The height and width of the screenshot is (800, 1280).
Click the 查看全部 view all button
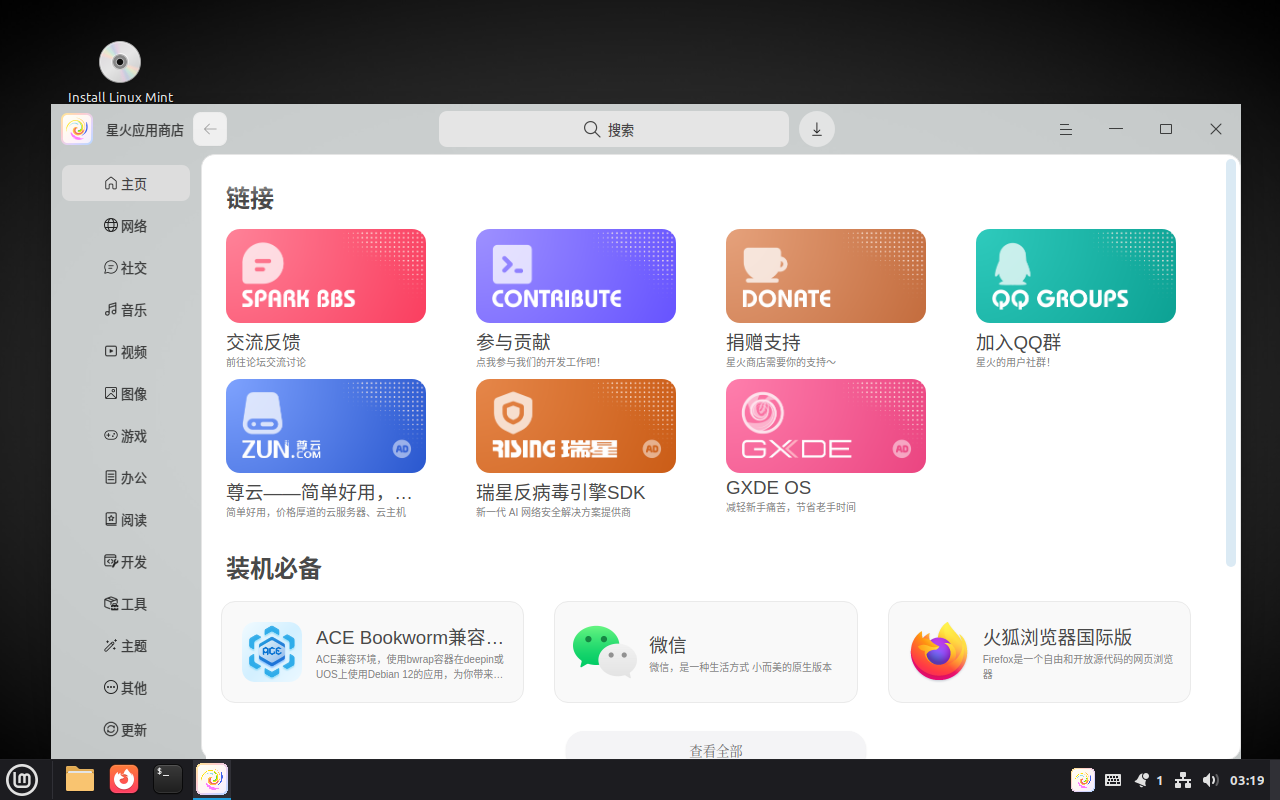716,746
